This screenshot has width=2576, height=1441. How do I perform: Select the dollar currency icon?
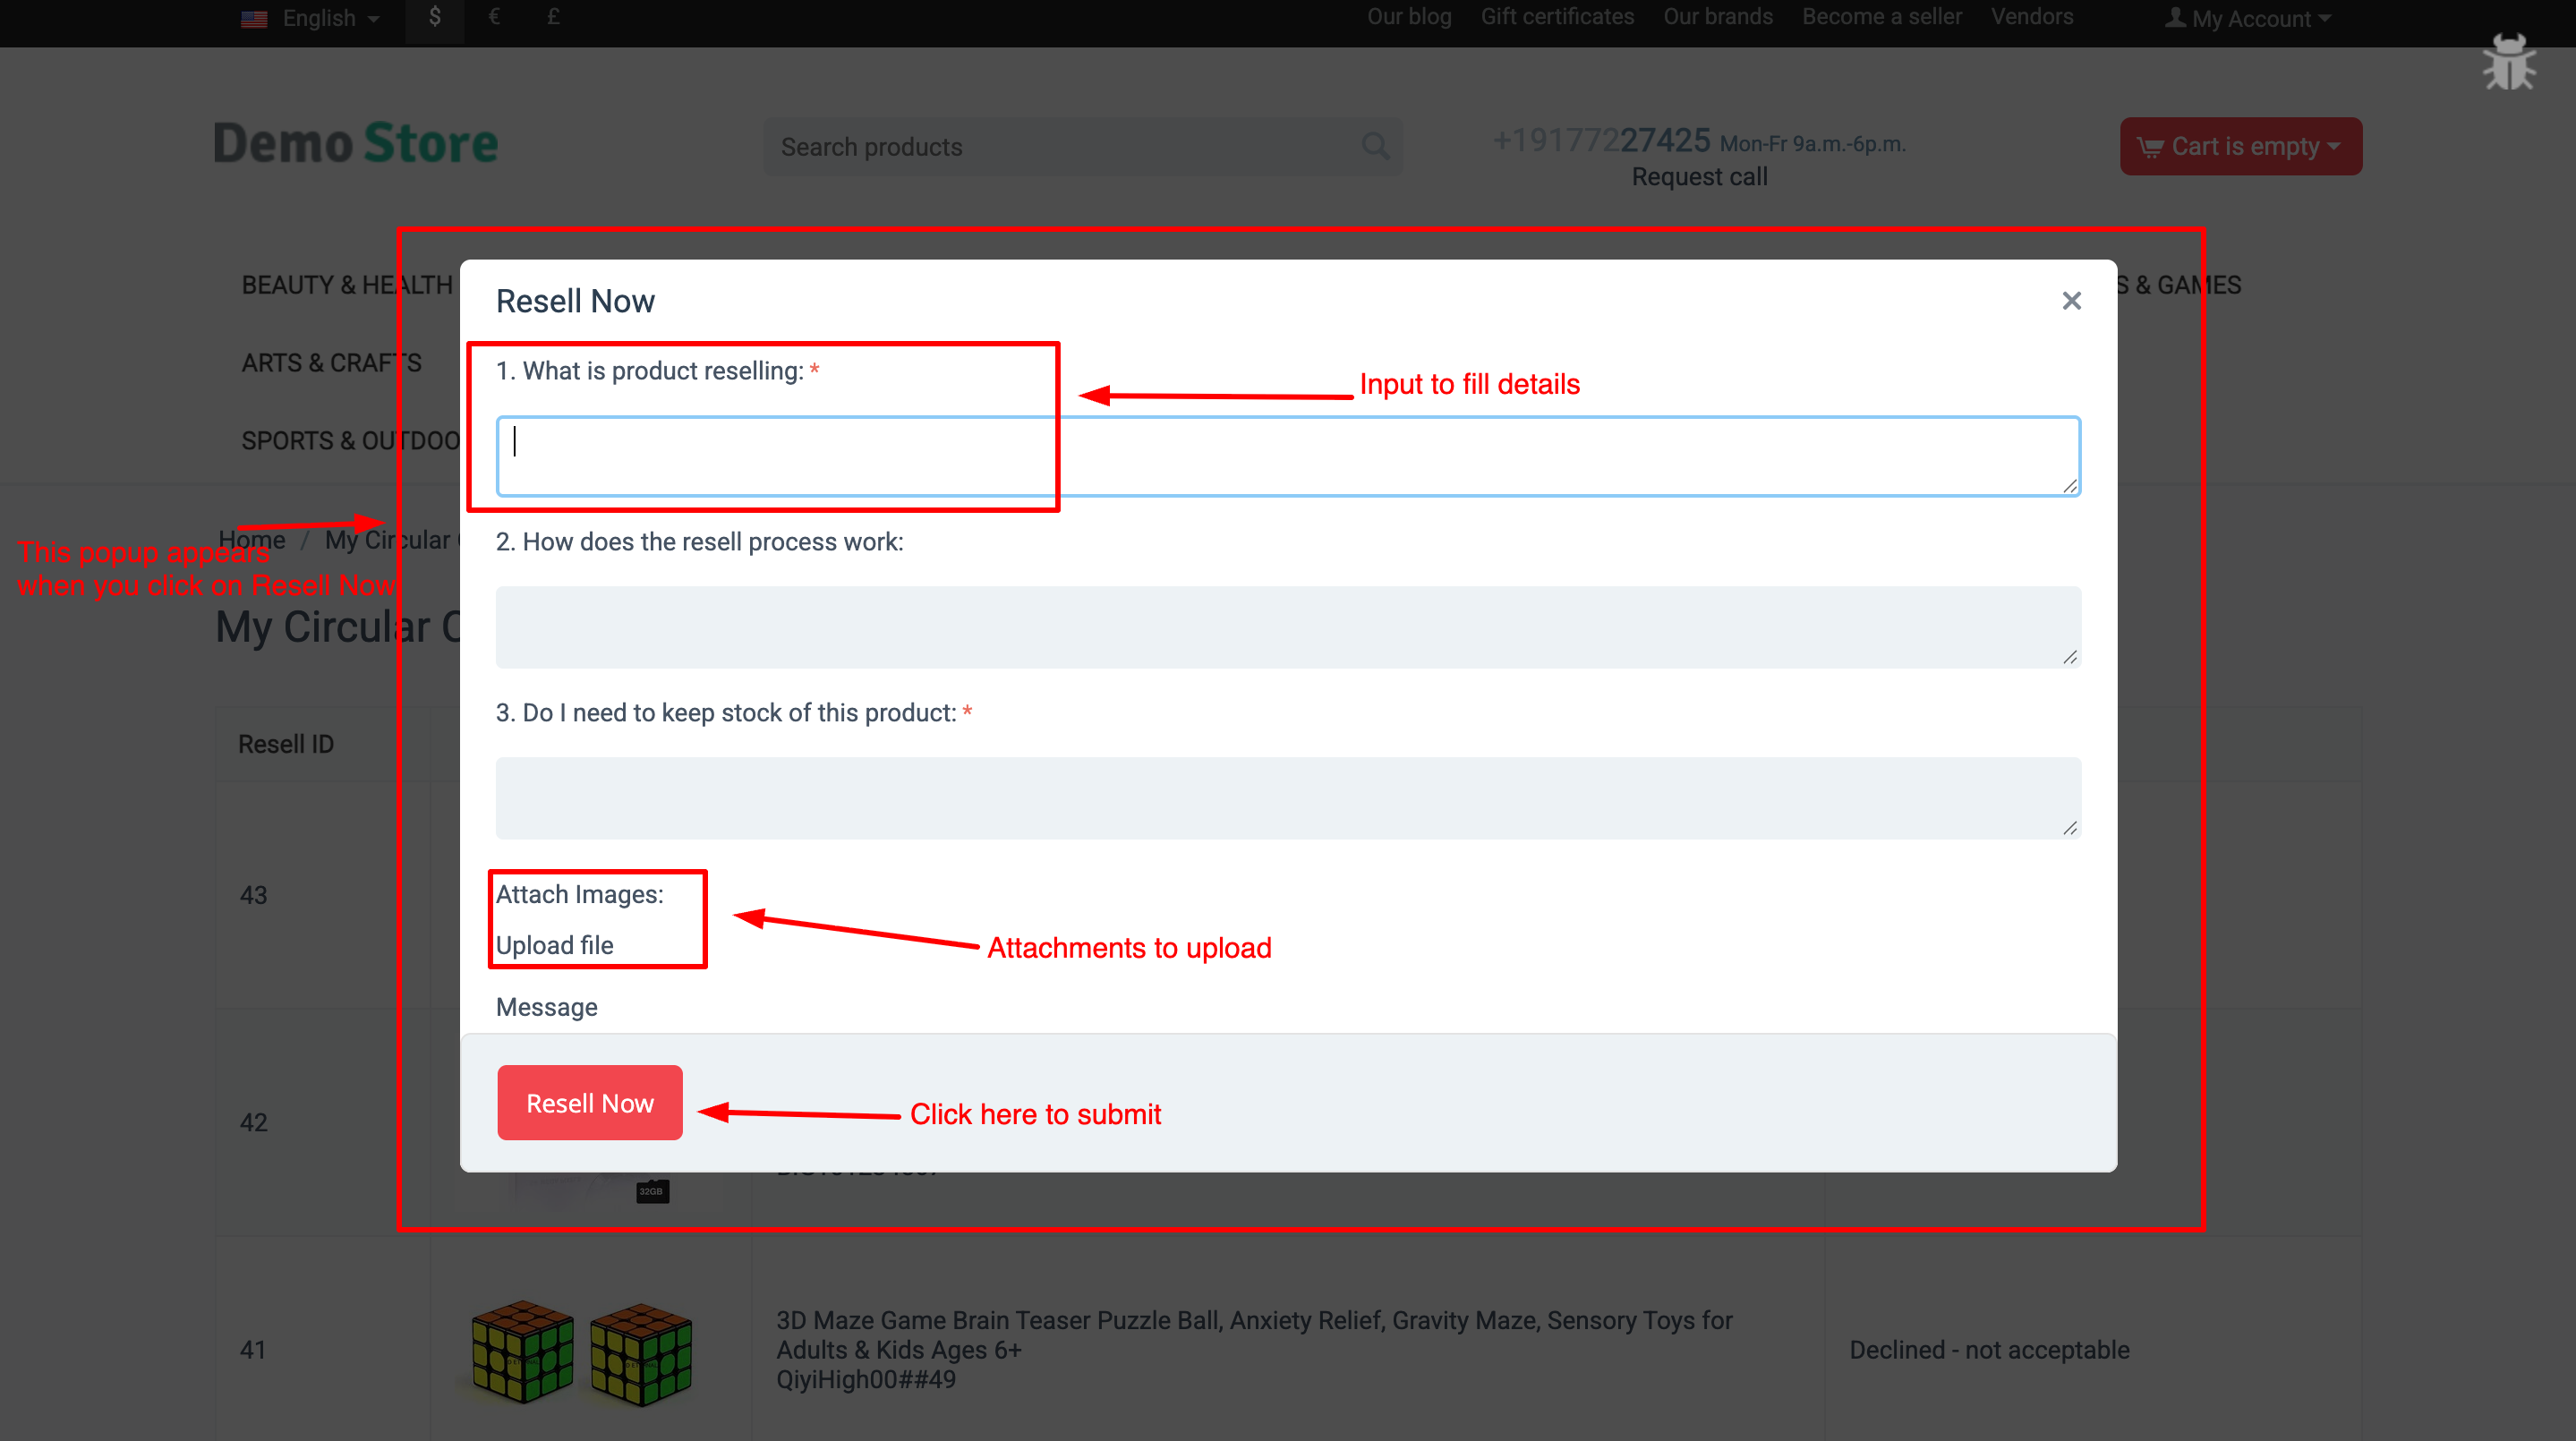point(434,17)
